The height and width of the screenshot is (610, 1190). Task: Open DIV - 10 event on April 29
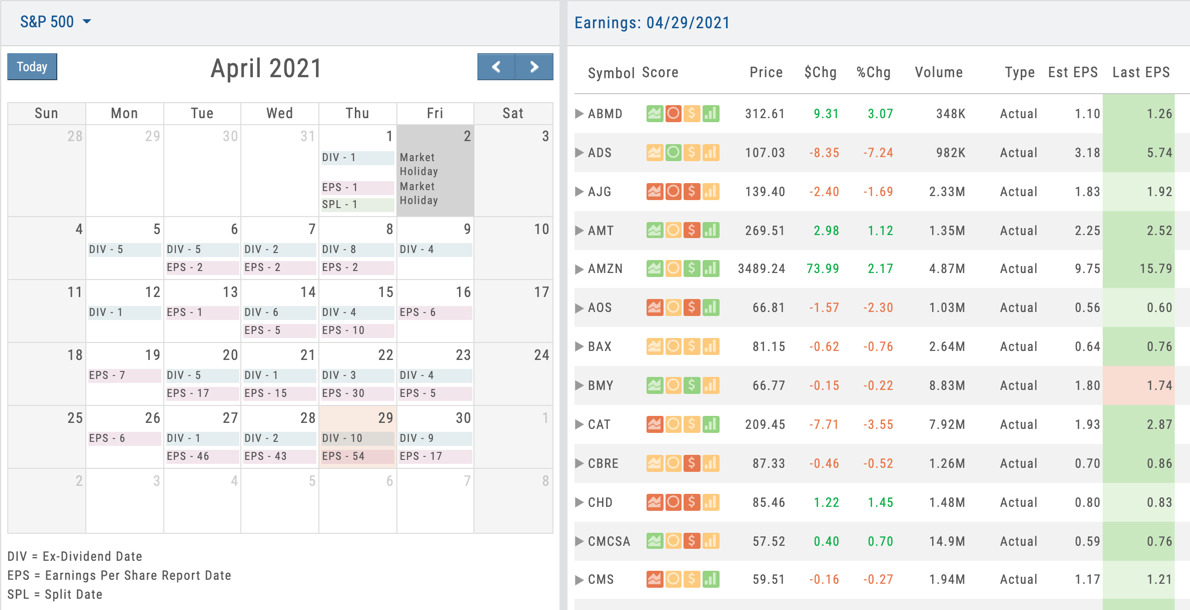pyautogui.click(x=357, y=439)
